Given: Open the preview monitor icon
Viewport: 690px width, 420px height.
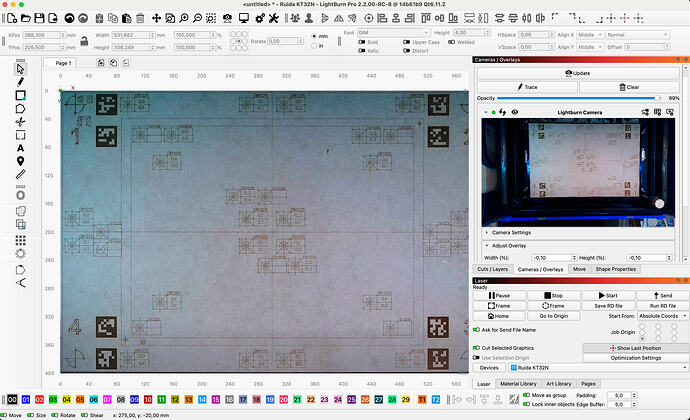Looking at the screenshot, I should 244,18.
